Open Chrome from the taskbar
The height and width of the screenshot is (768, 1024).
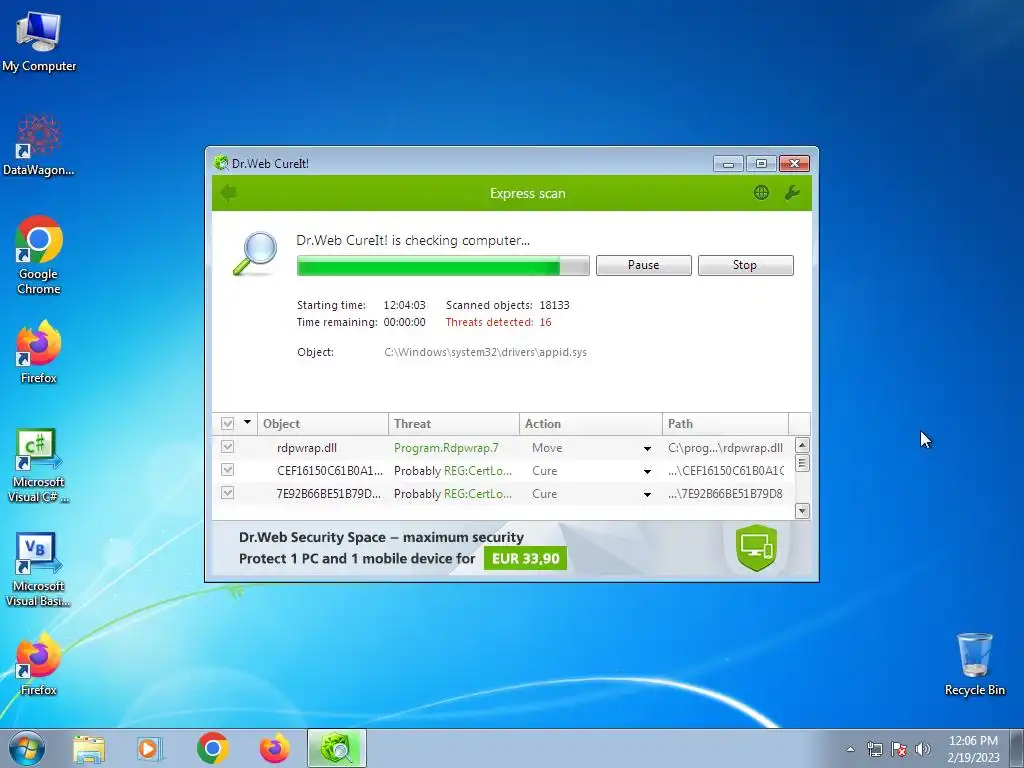pyautogui.click(x=212, y=748)
